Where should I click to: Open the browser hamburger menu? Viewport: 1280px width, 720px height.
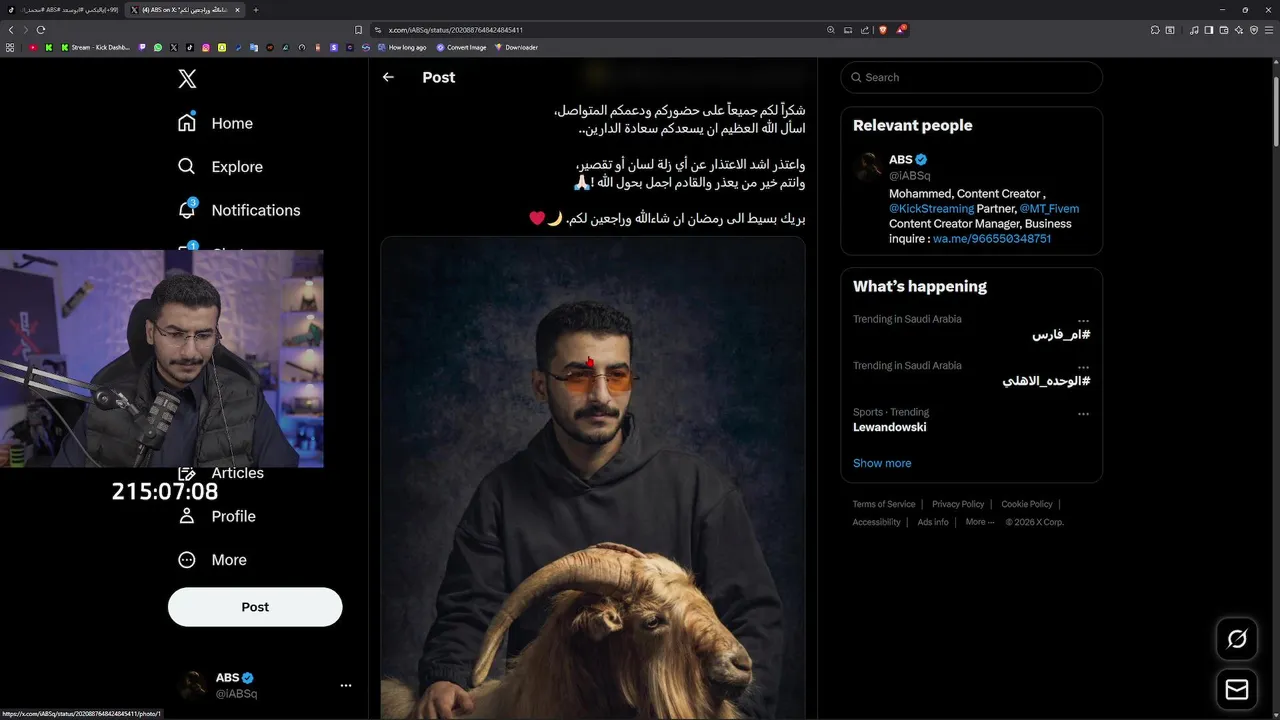pos(1269,30)
